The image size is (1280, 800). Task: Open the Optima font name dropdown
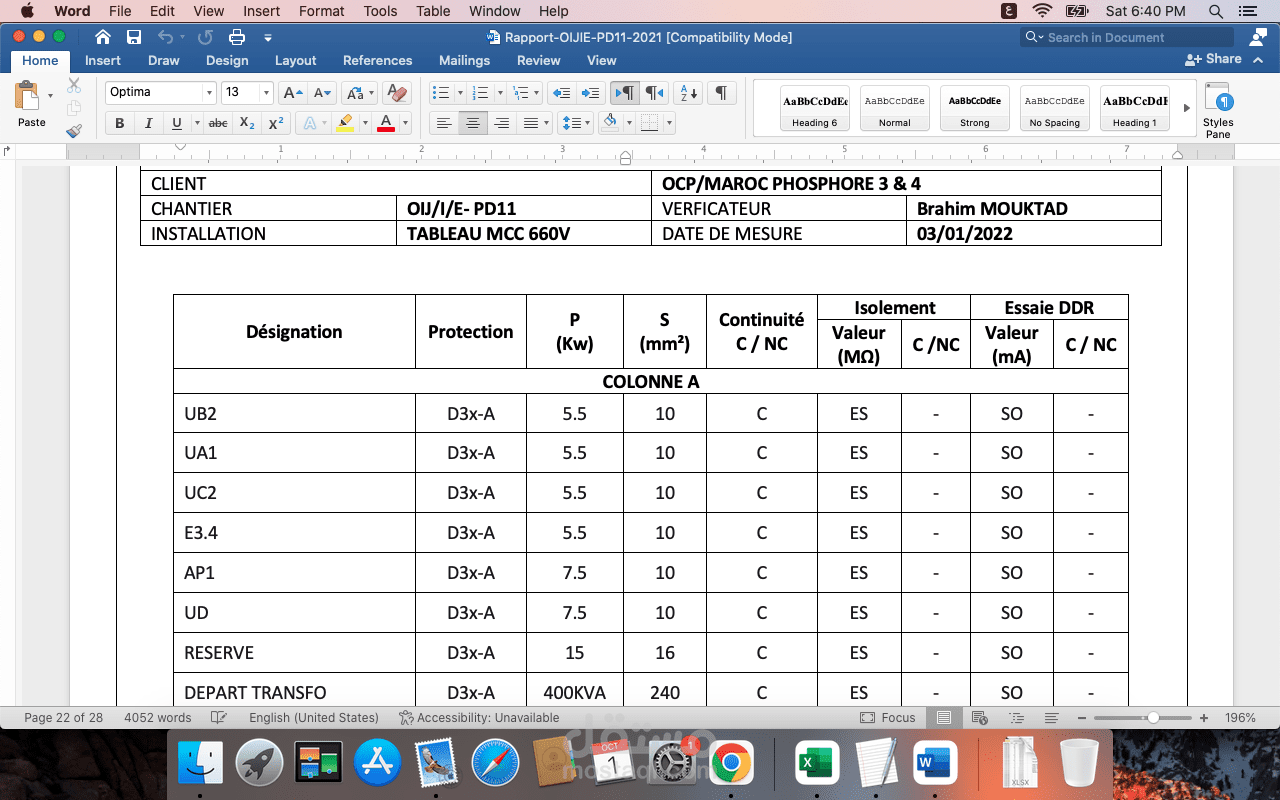pyautogui.click(x=209, y=93)
